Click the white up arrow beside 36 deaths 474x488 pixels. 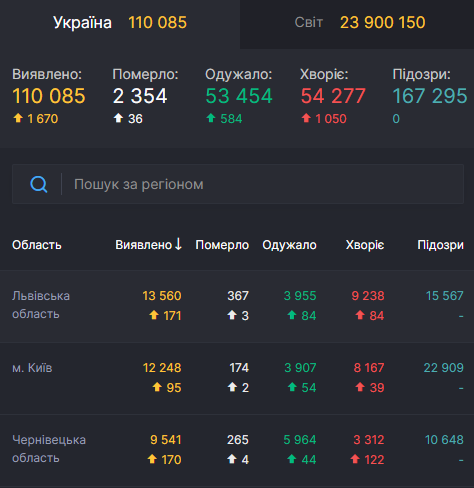pos(118,118)
